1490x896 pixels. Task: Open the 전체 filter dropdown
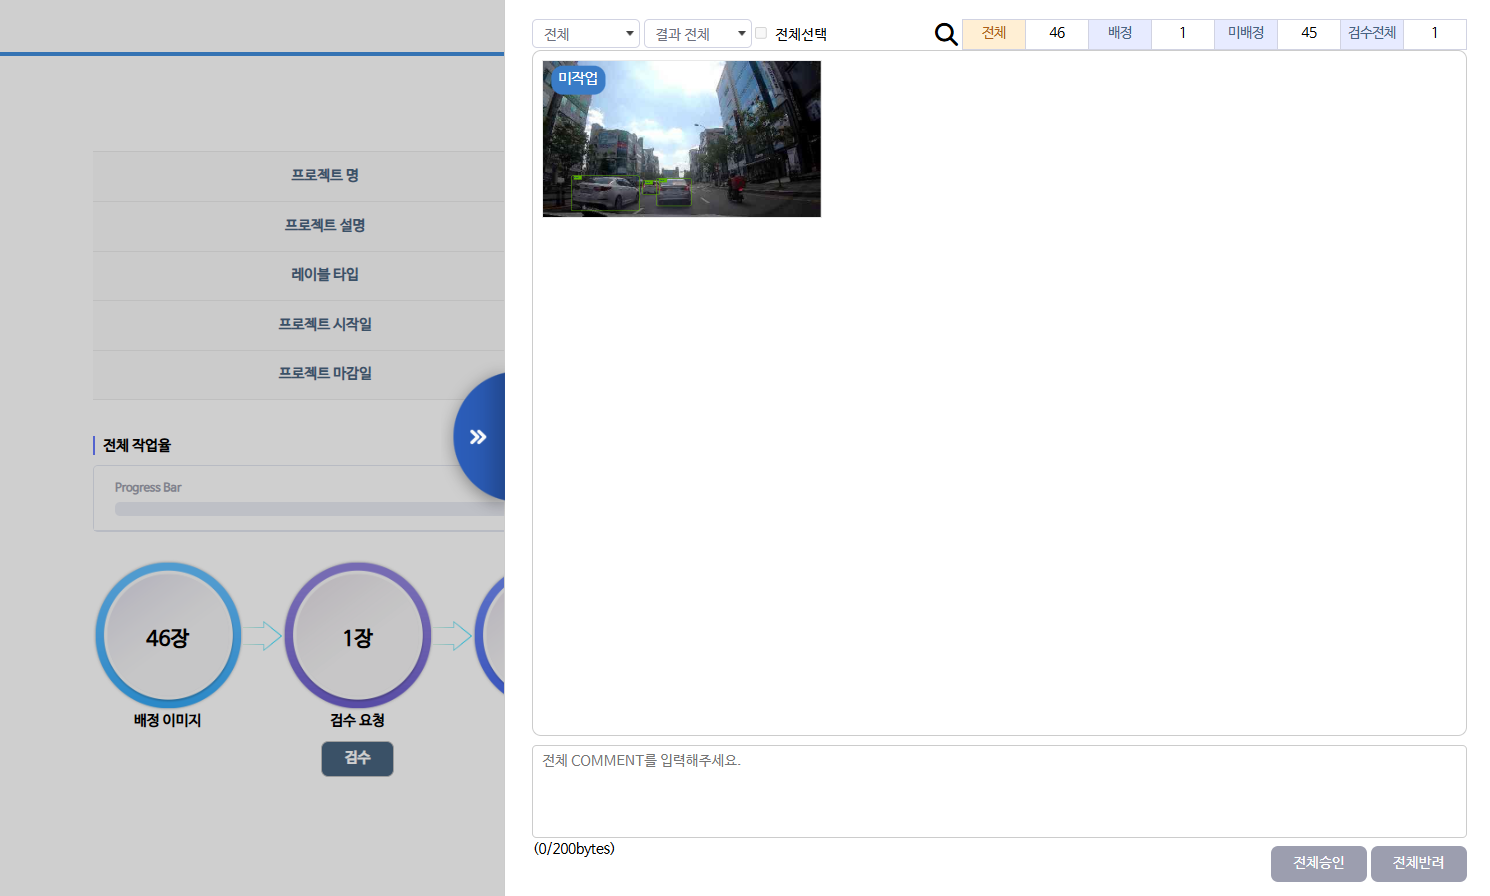pos(586,34)
